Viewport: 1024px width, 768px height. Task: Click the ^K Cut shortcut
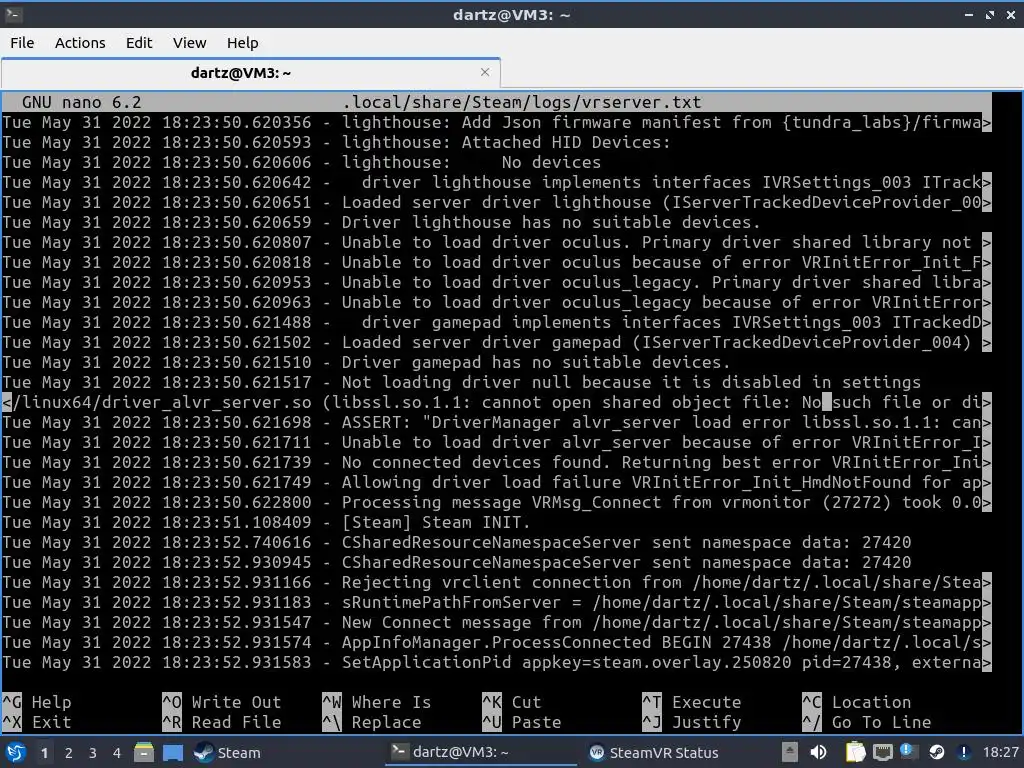point(512,702)
